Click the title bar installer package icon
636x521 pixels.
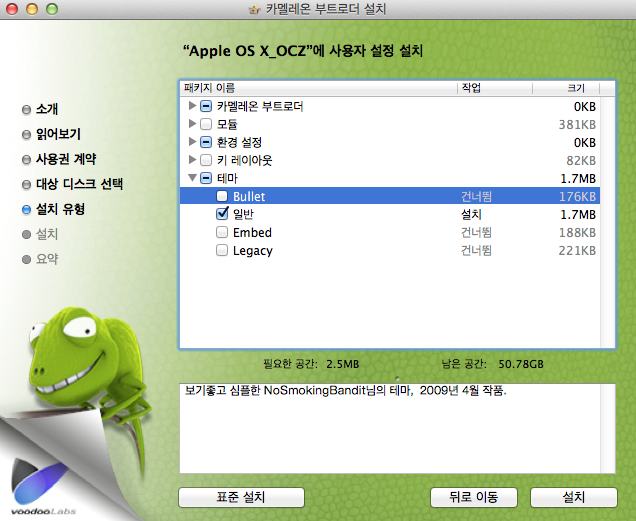[254, 9]
